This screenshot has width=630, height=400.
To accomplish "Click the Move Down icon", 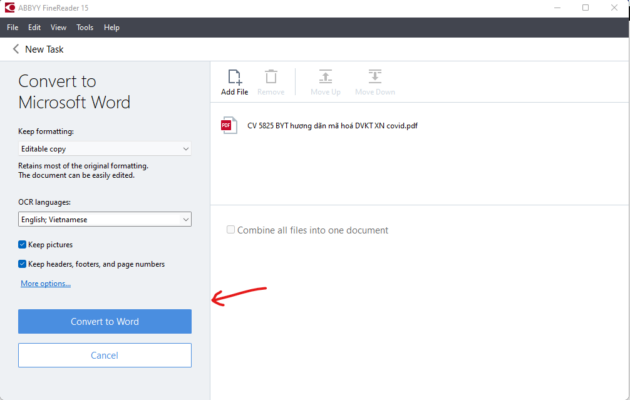I will [375, 76].
